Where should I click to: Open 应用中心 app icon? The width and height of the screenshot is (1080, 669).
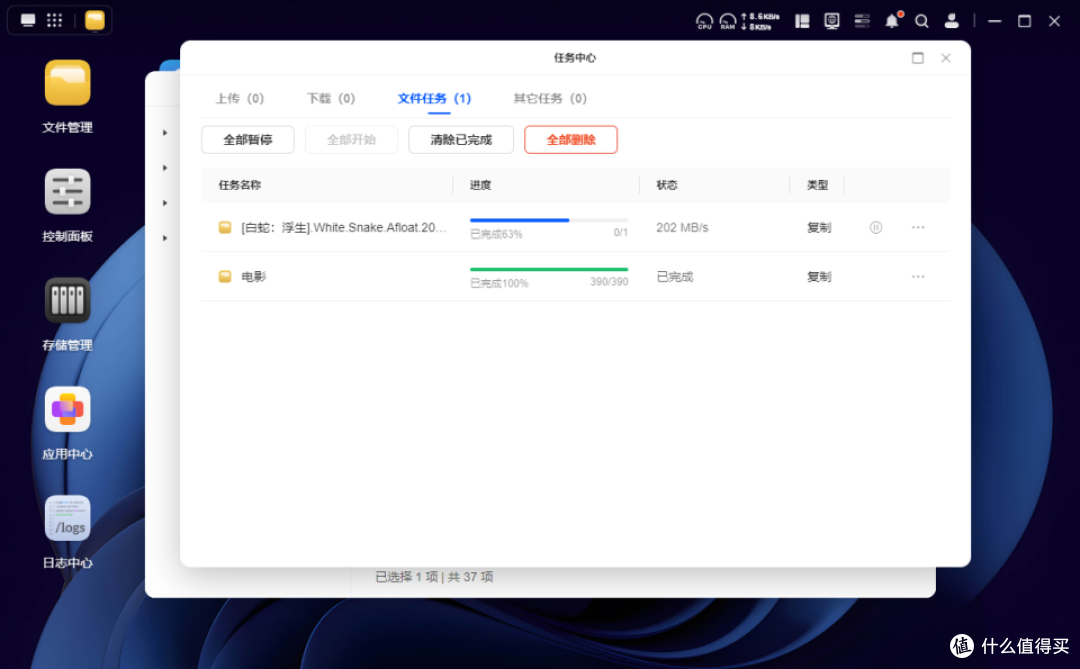pos(68,409)
